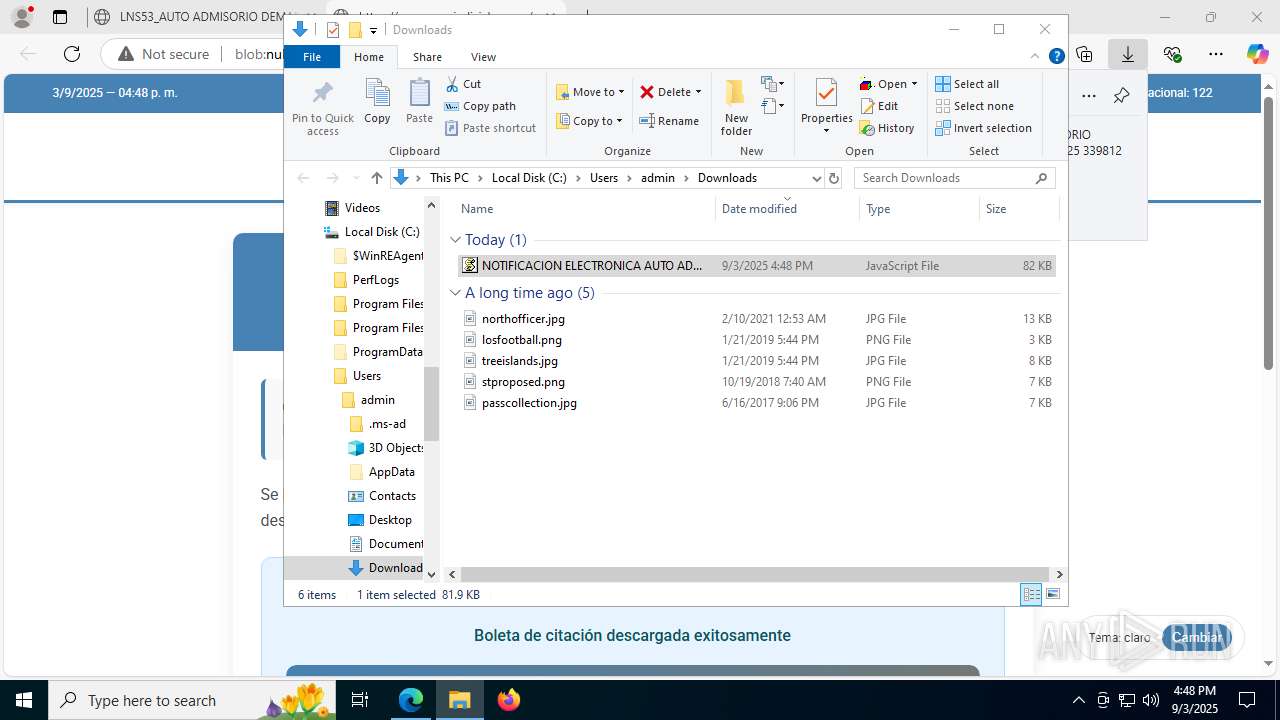Screen dimensions: 1280x720
Task: Open address bar history dropdown
Action: pyautogui.click(x=816, y=178)
